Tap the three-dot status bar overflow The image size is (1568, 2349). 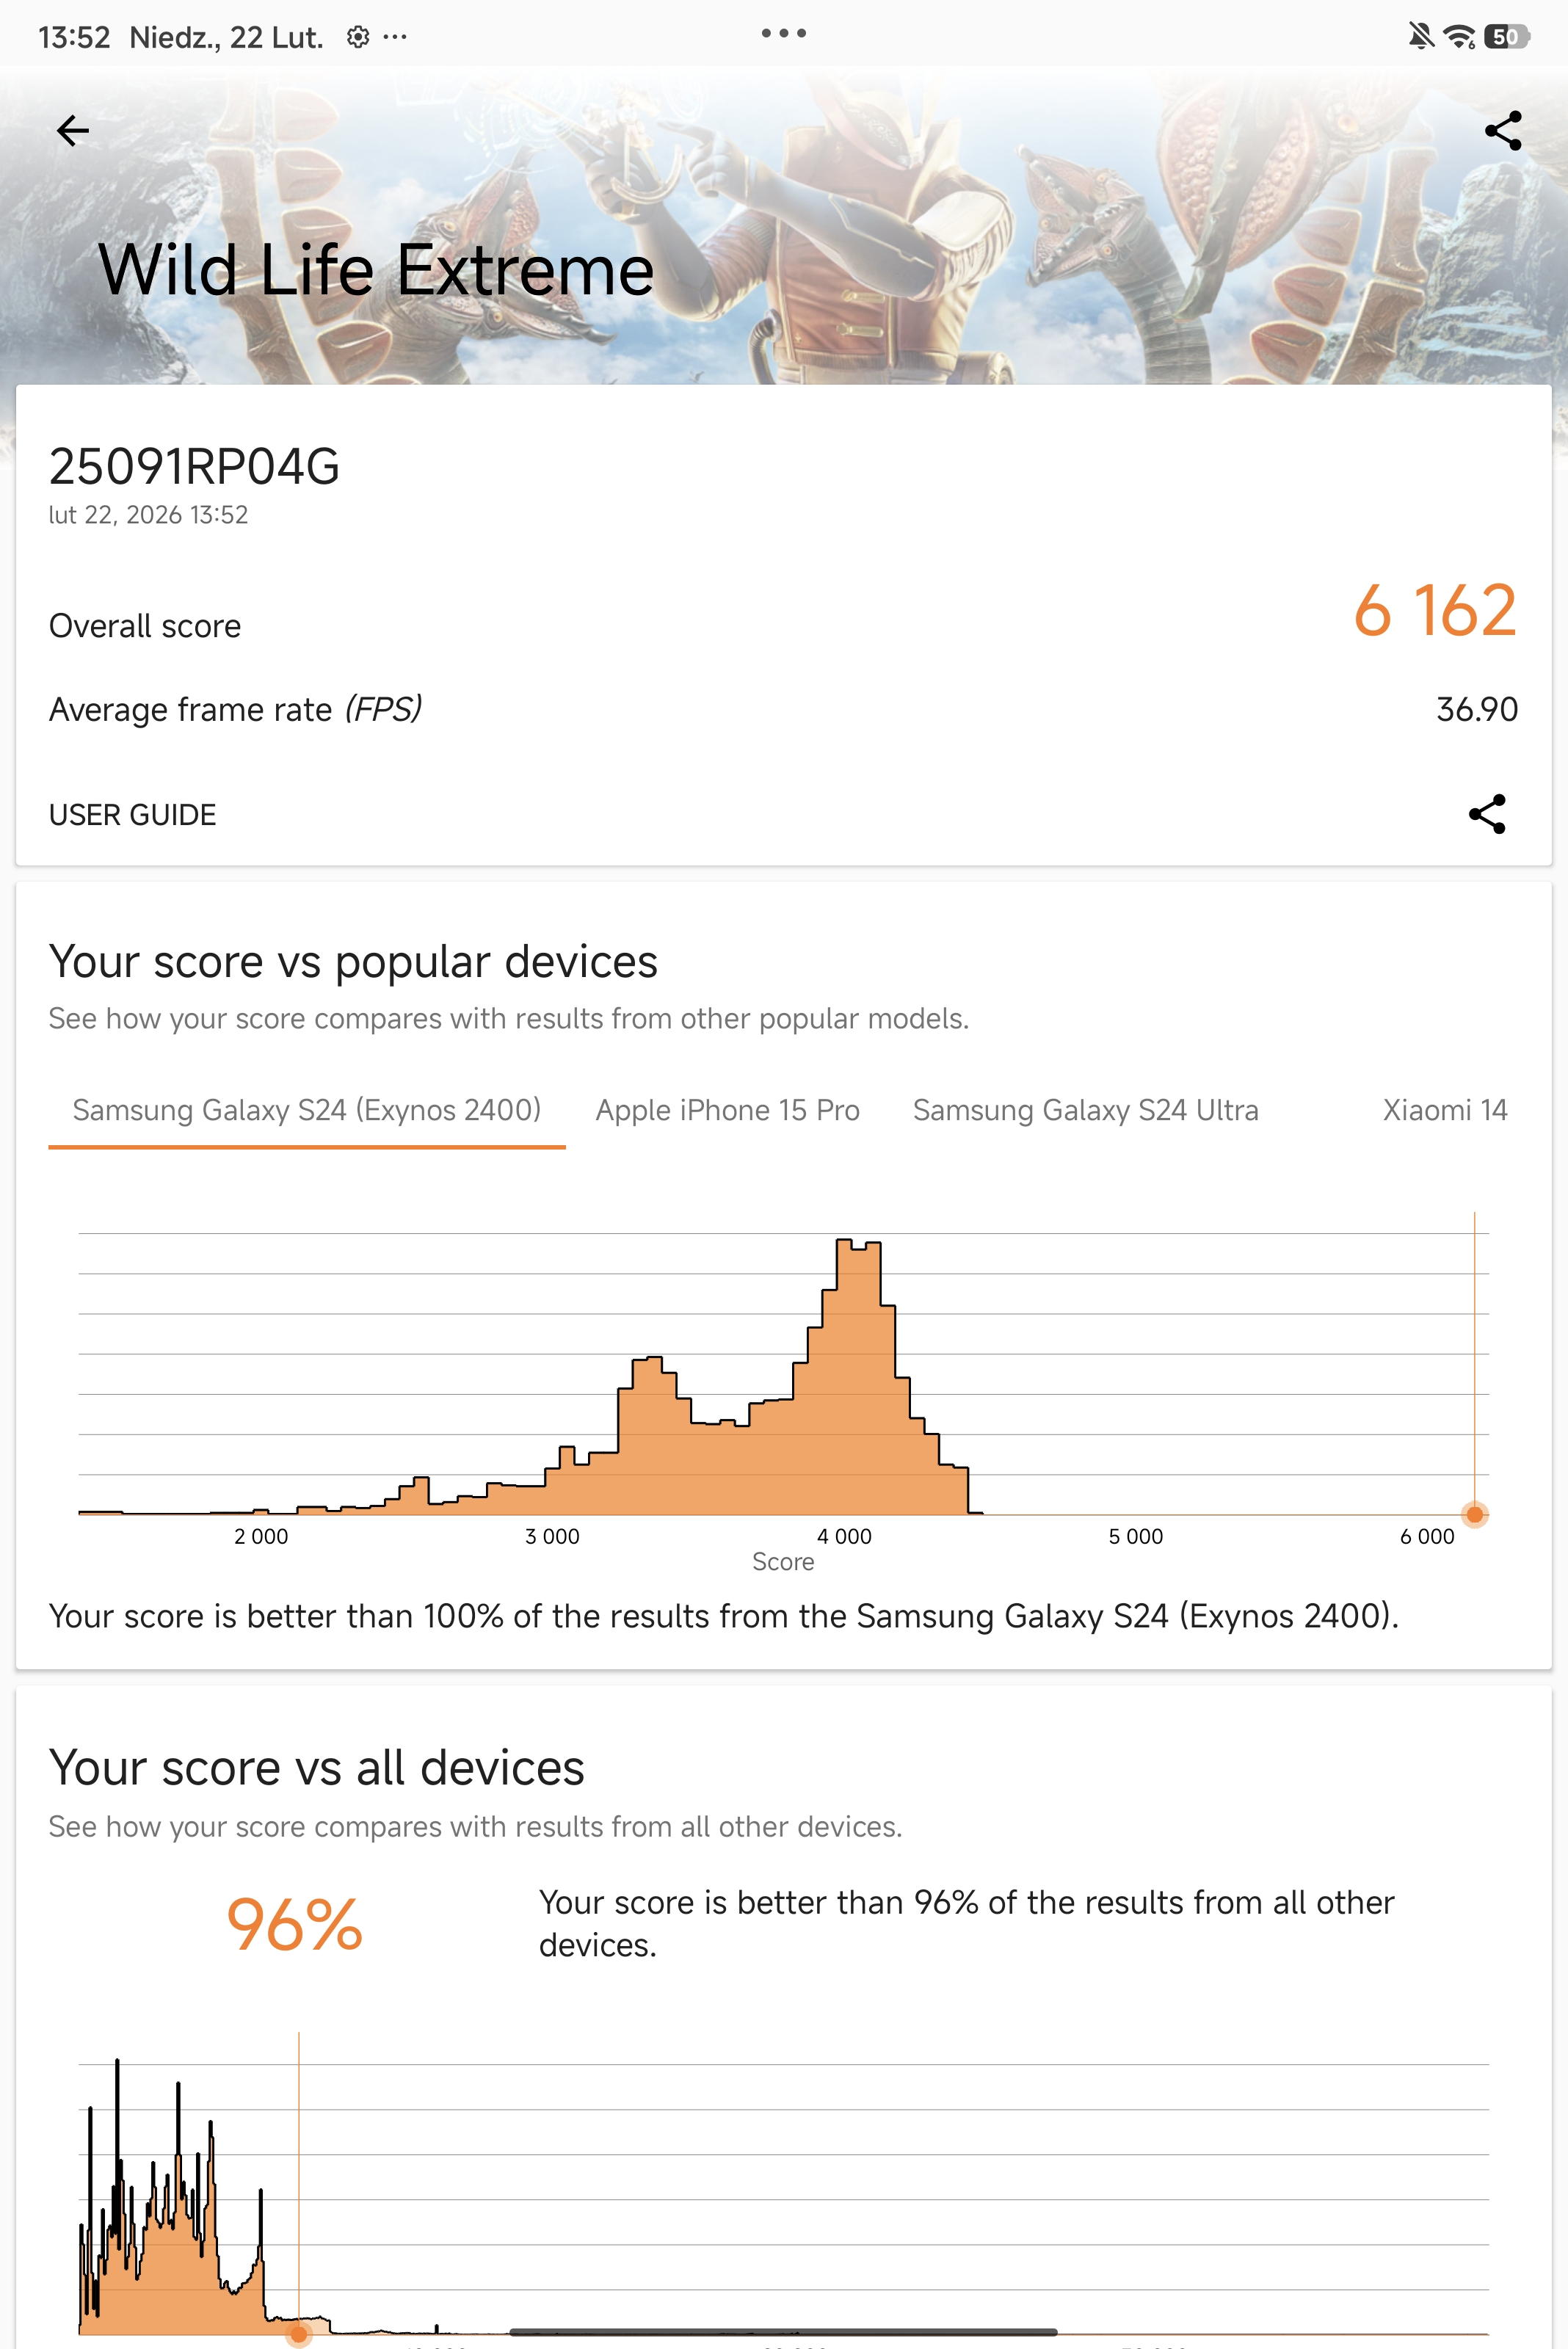[396, 37]
